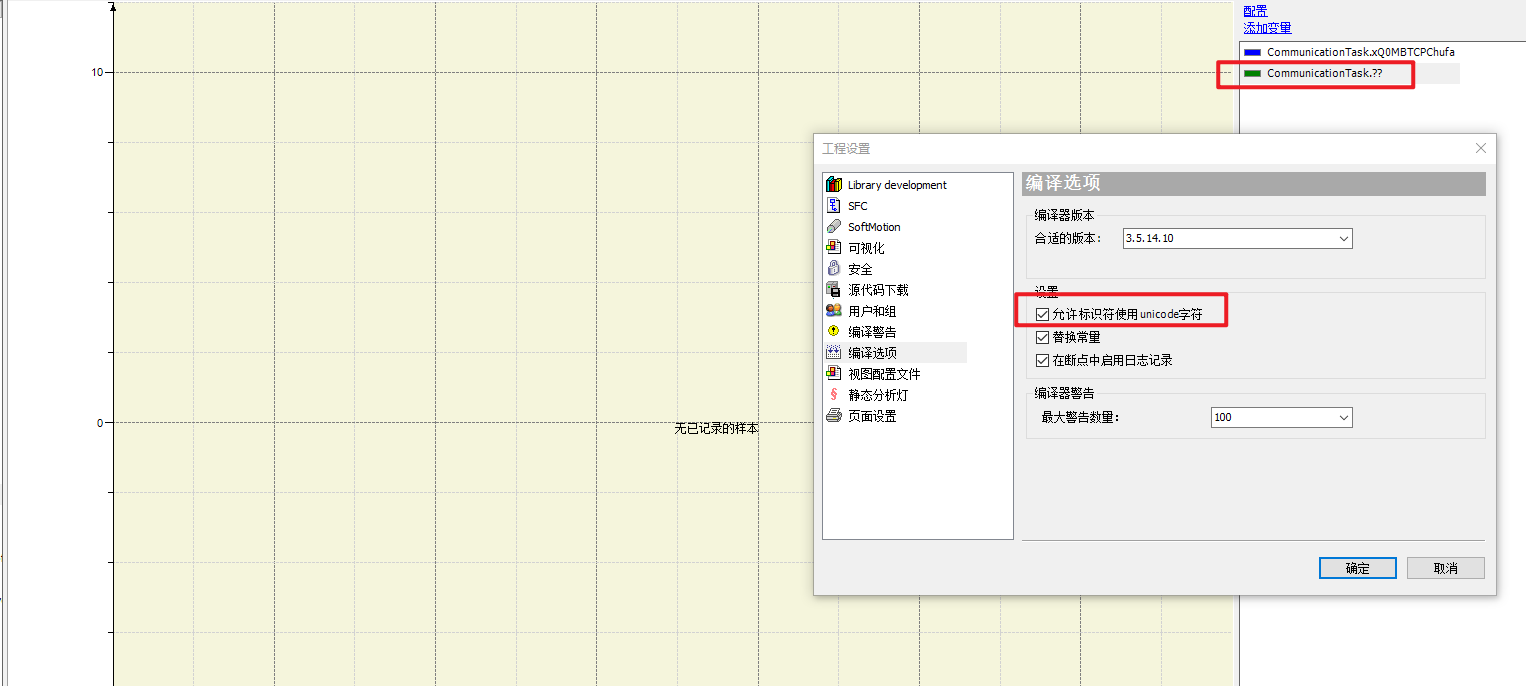Viewport: 1526px width, 686px height.
Task: Click the 添加变量 link
Action: [x=1267, y=28]
